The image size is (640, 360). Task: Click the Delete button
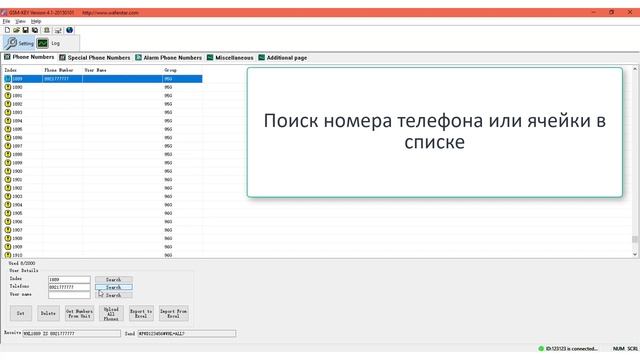click(48, 313)
